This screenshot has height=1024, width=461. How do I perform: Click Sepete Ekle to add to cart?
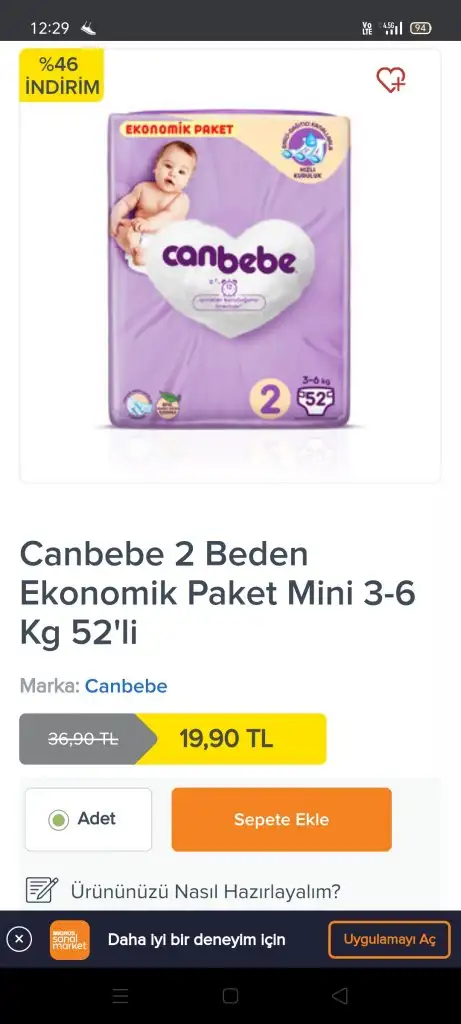(x=281, y=820)
